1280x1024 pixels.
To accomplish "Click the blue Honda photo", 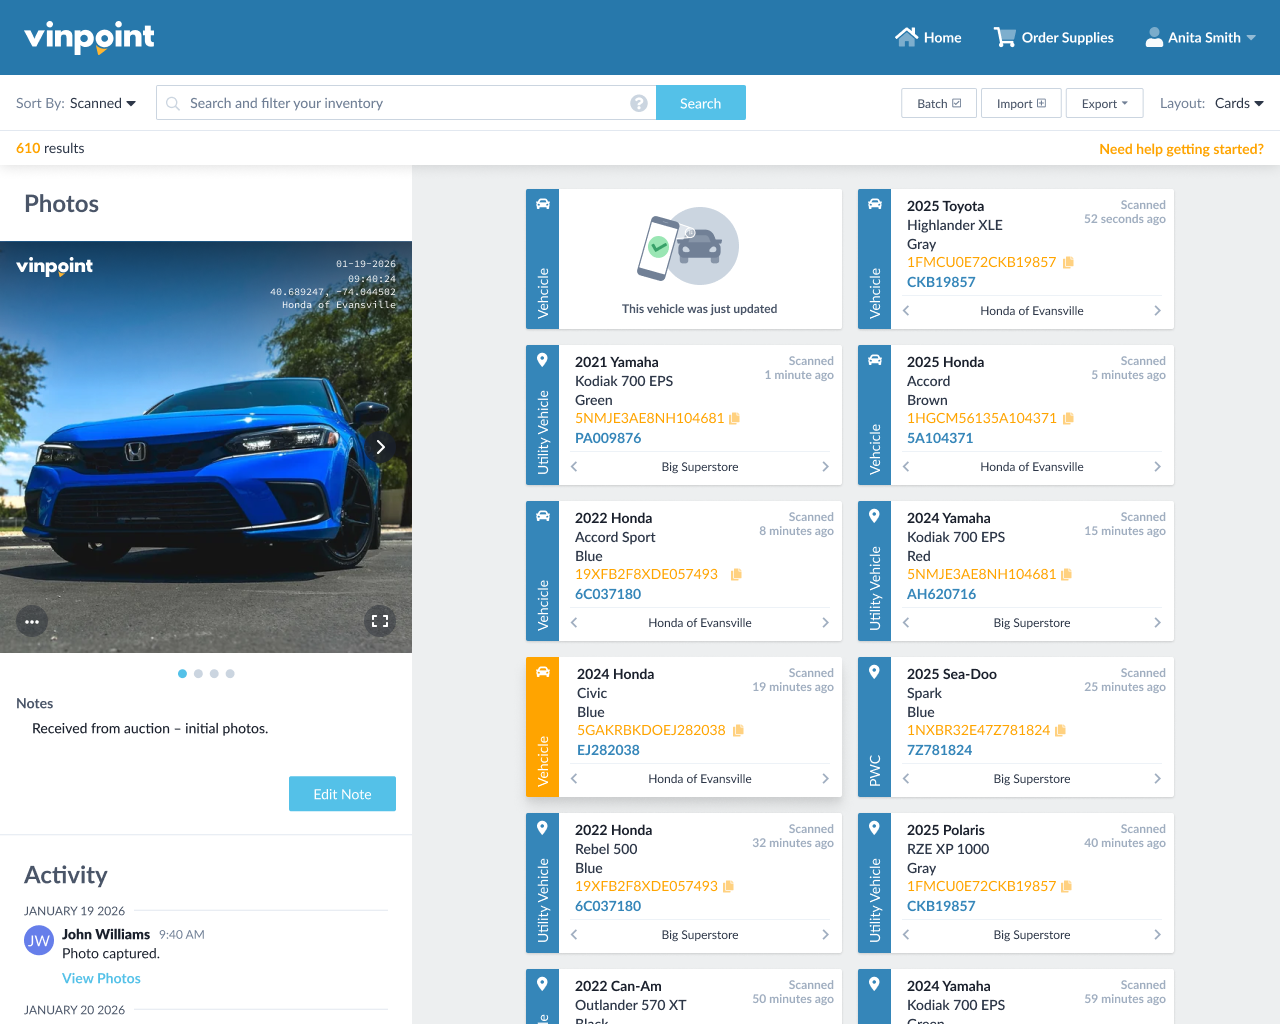I will (x=206, y=447).
